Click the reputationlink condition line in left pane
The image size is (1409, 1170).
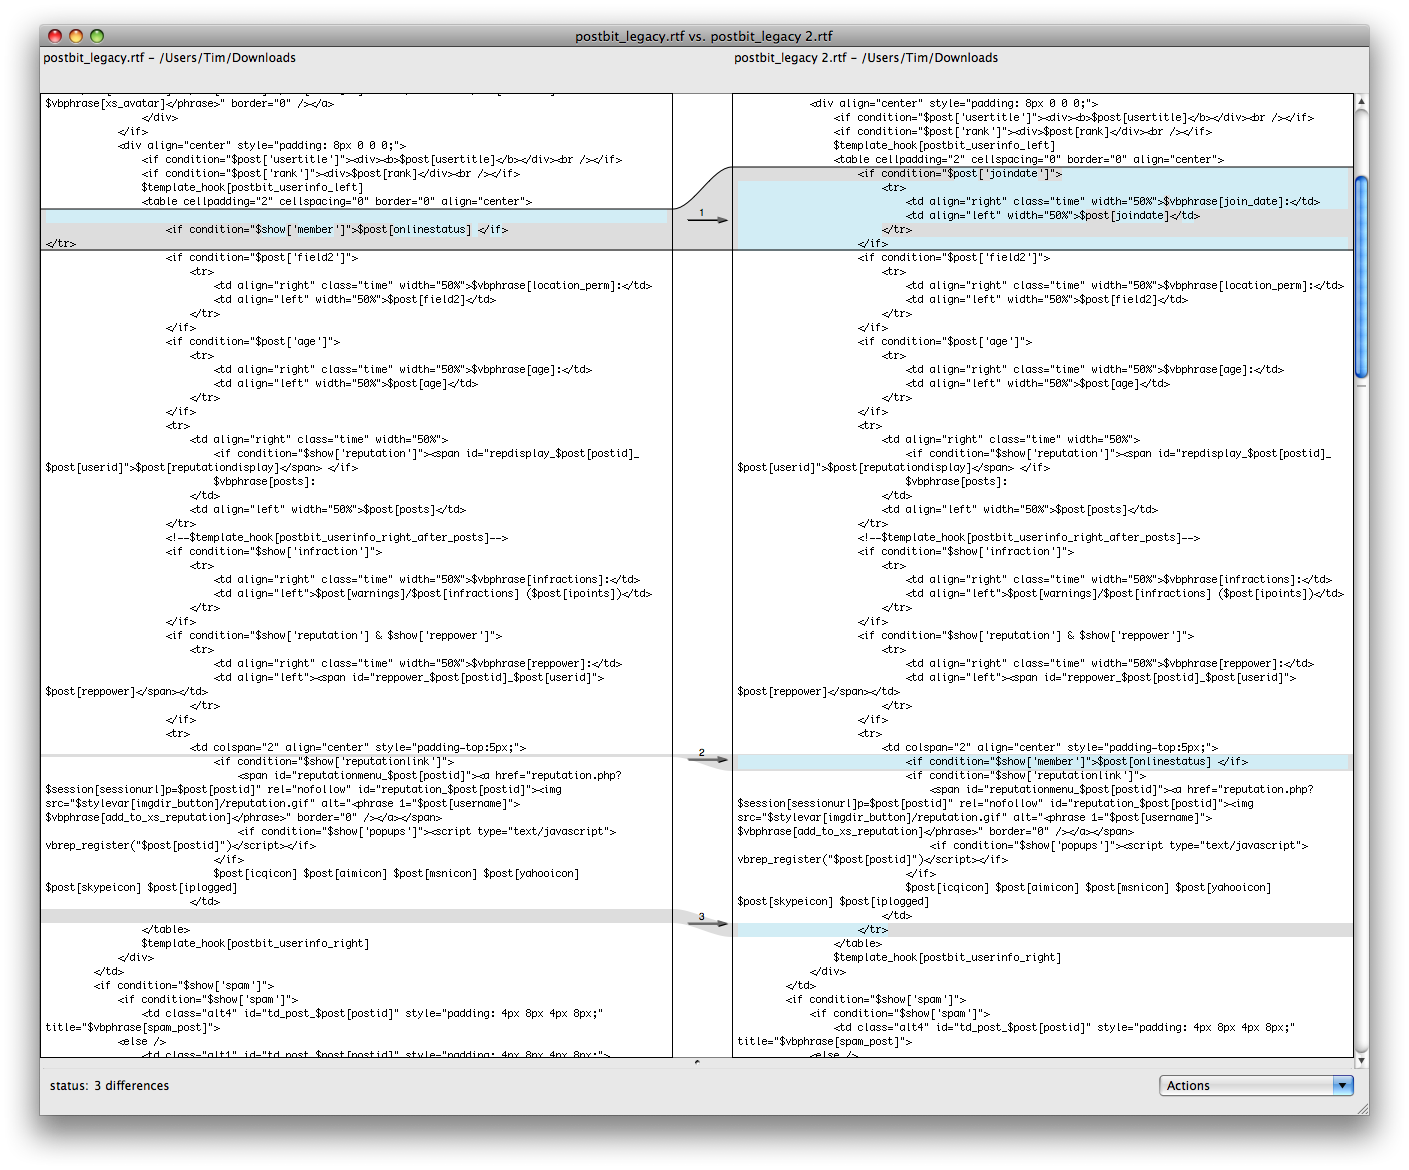point(334,761)
